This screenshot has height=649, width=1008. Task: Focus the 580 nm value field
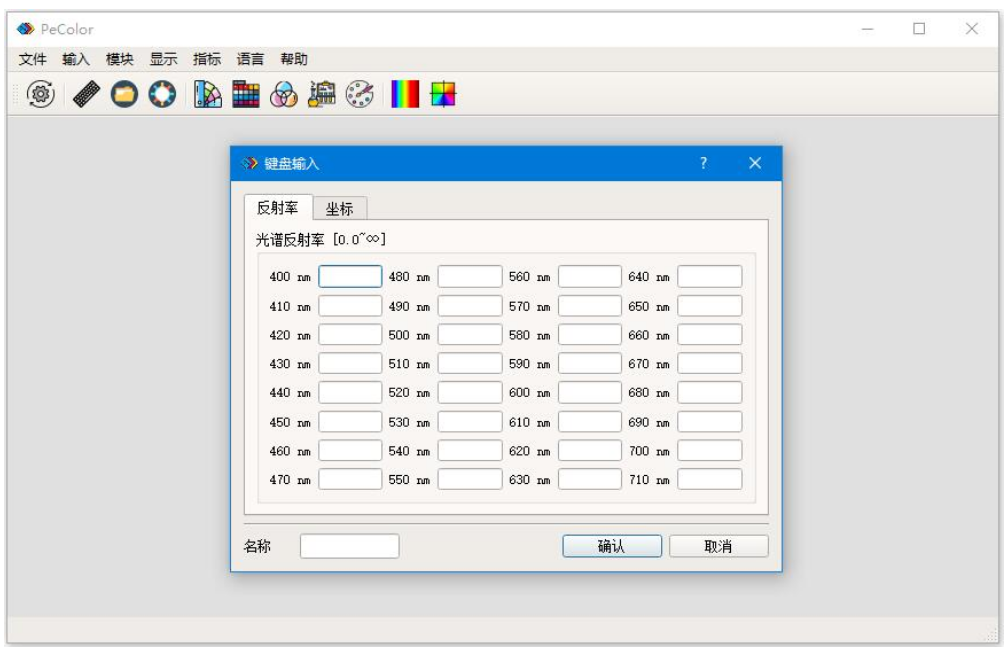[590, 335]
